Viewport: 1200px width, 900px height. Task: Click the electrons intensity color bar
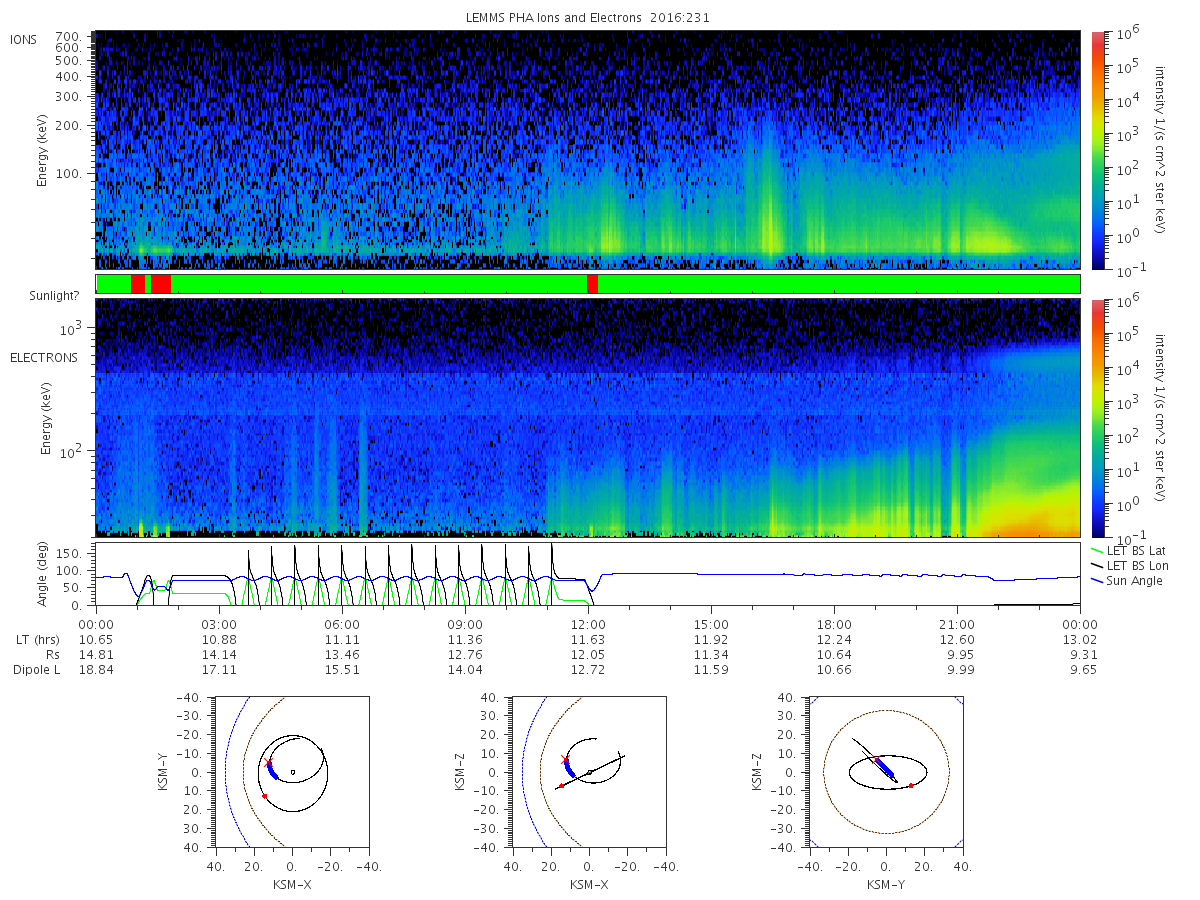coord(1097,417)
